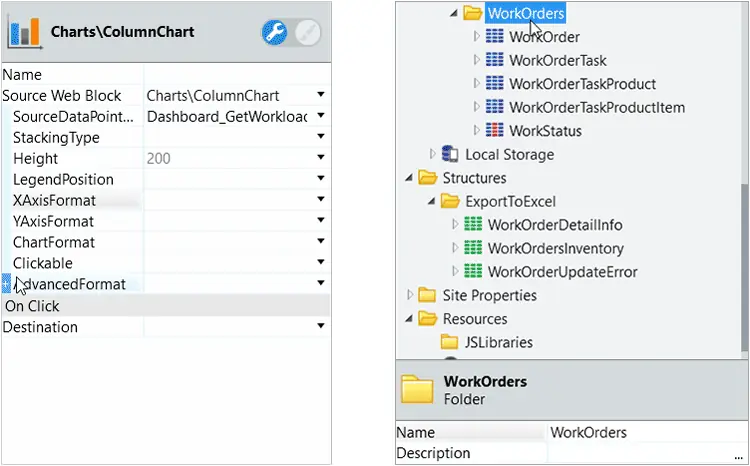Click the WorkOrderTask entity grid icon
Screen dimensions: 750x466
click(x=495, y=59)
